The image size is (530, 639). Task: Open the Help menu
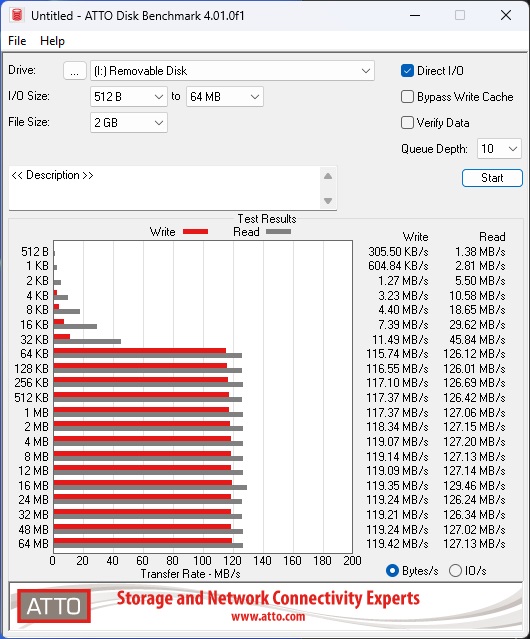click(52, 41)
